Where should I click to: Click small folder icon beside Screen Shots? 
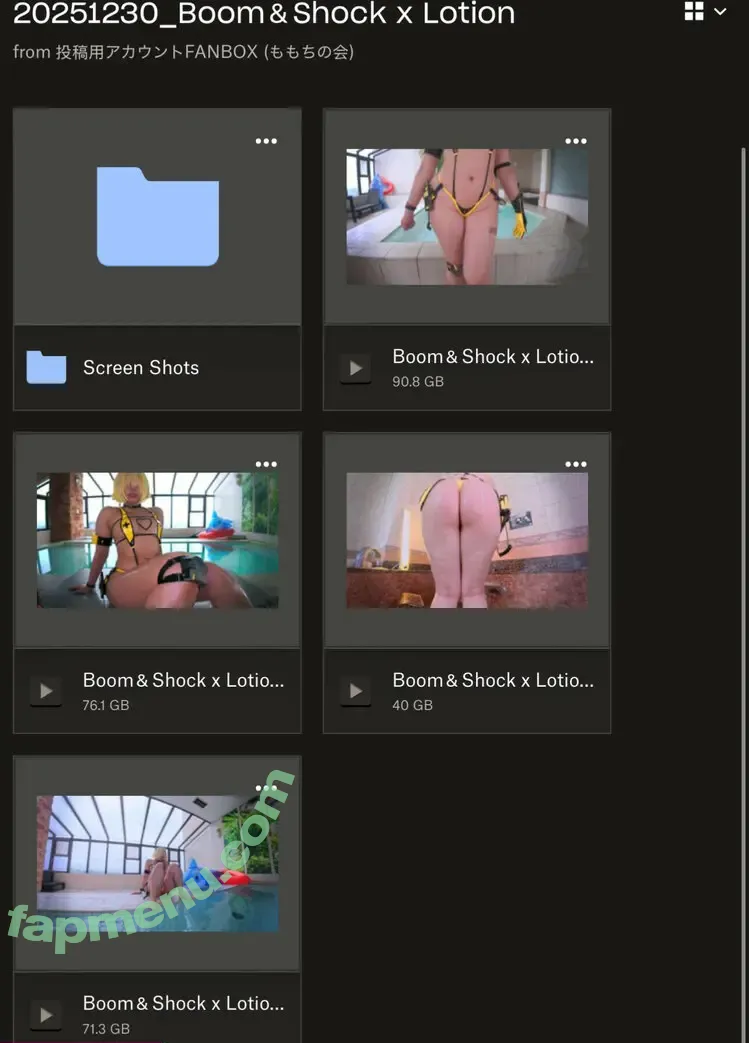pos(46,368)
